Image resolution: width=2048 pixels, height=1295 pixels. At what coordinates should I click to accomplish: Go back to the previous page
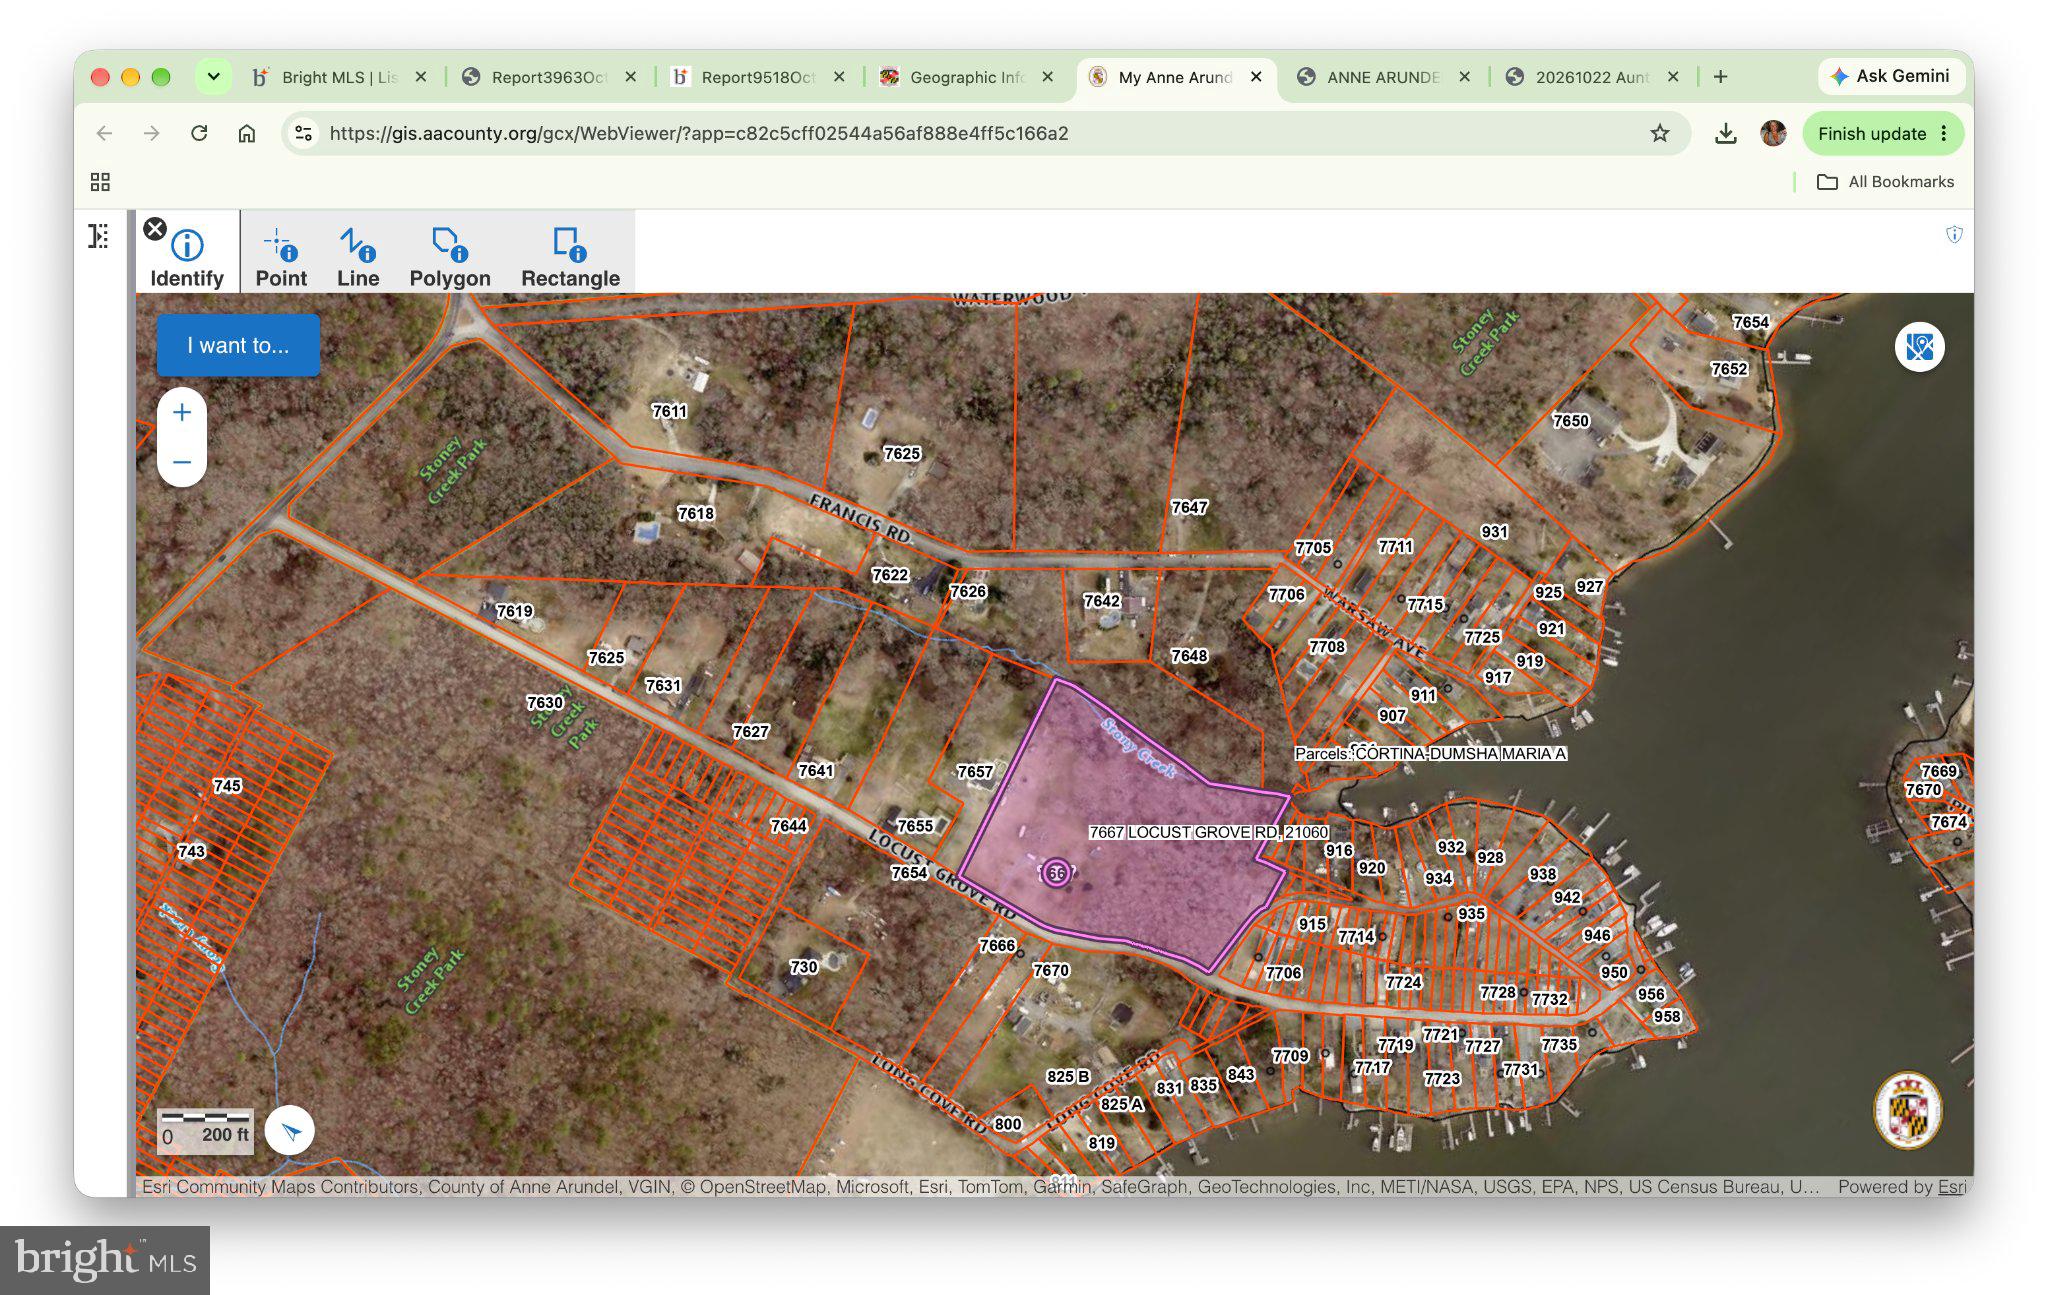tap(104, 133)
